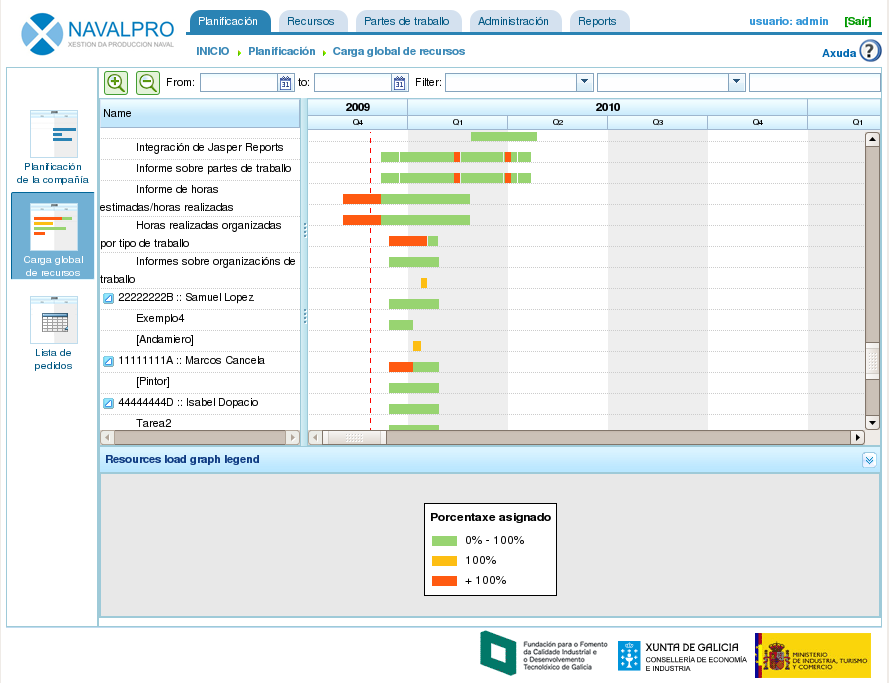Open the To date calendar picker

(x=400, y=83)
